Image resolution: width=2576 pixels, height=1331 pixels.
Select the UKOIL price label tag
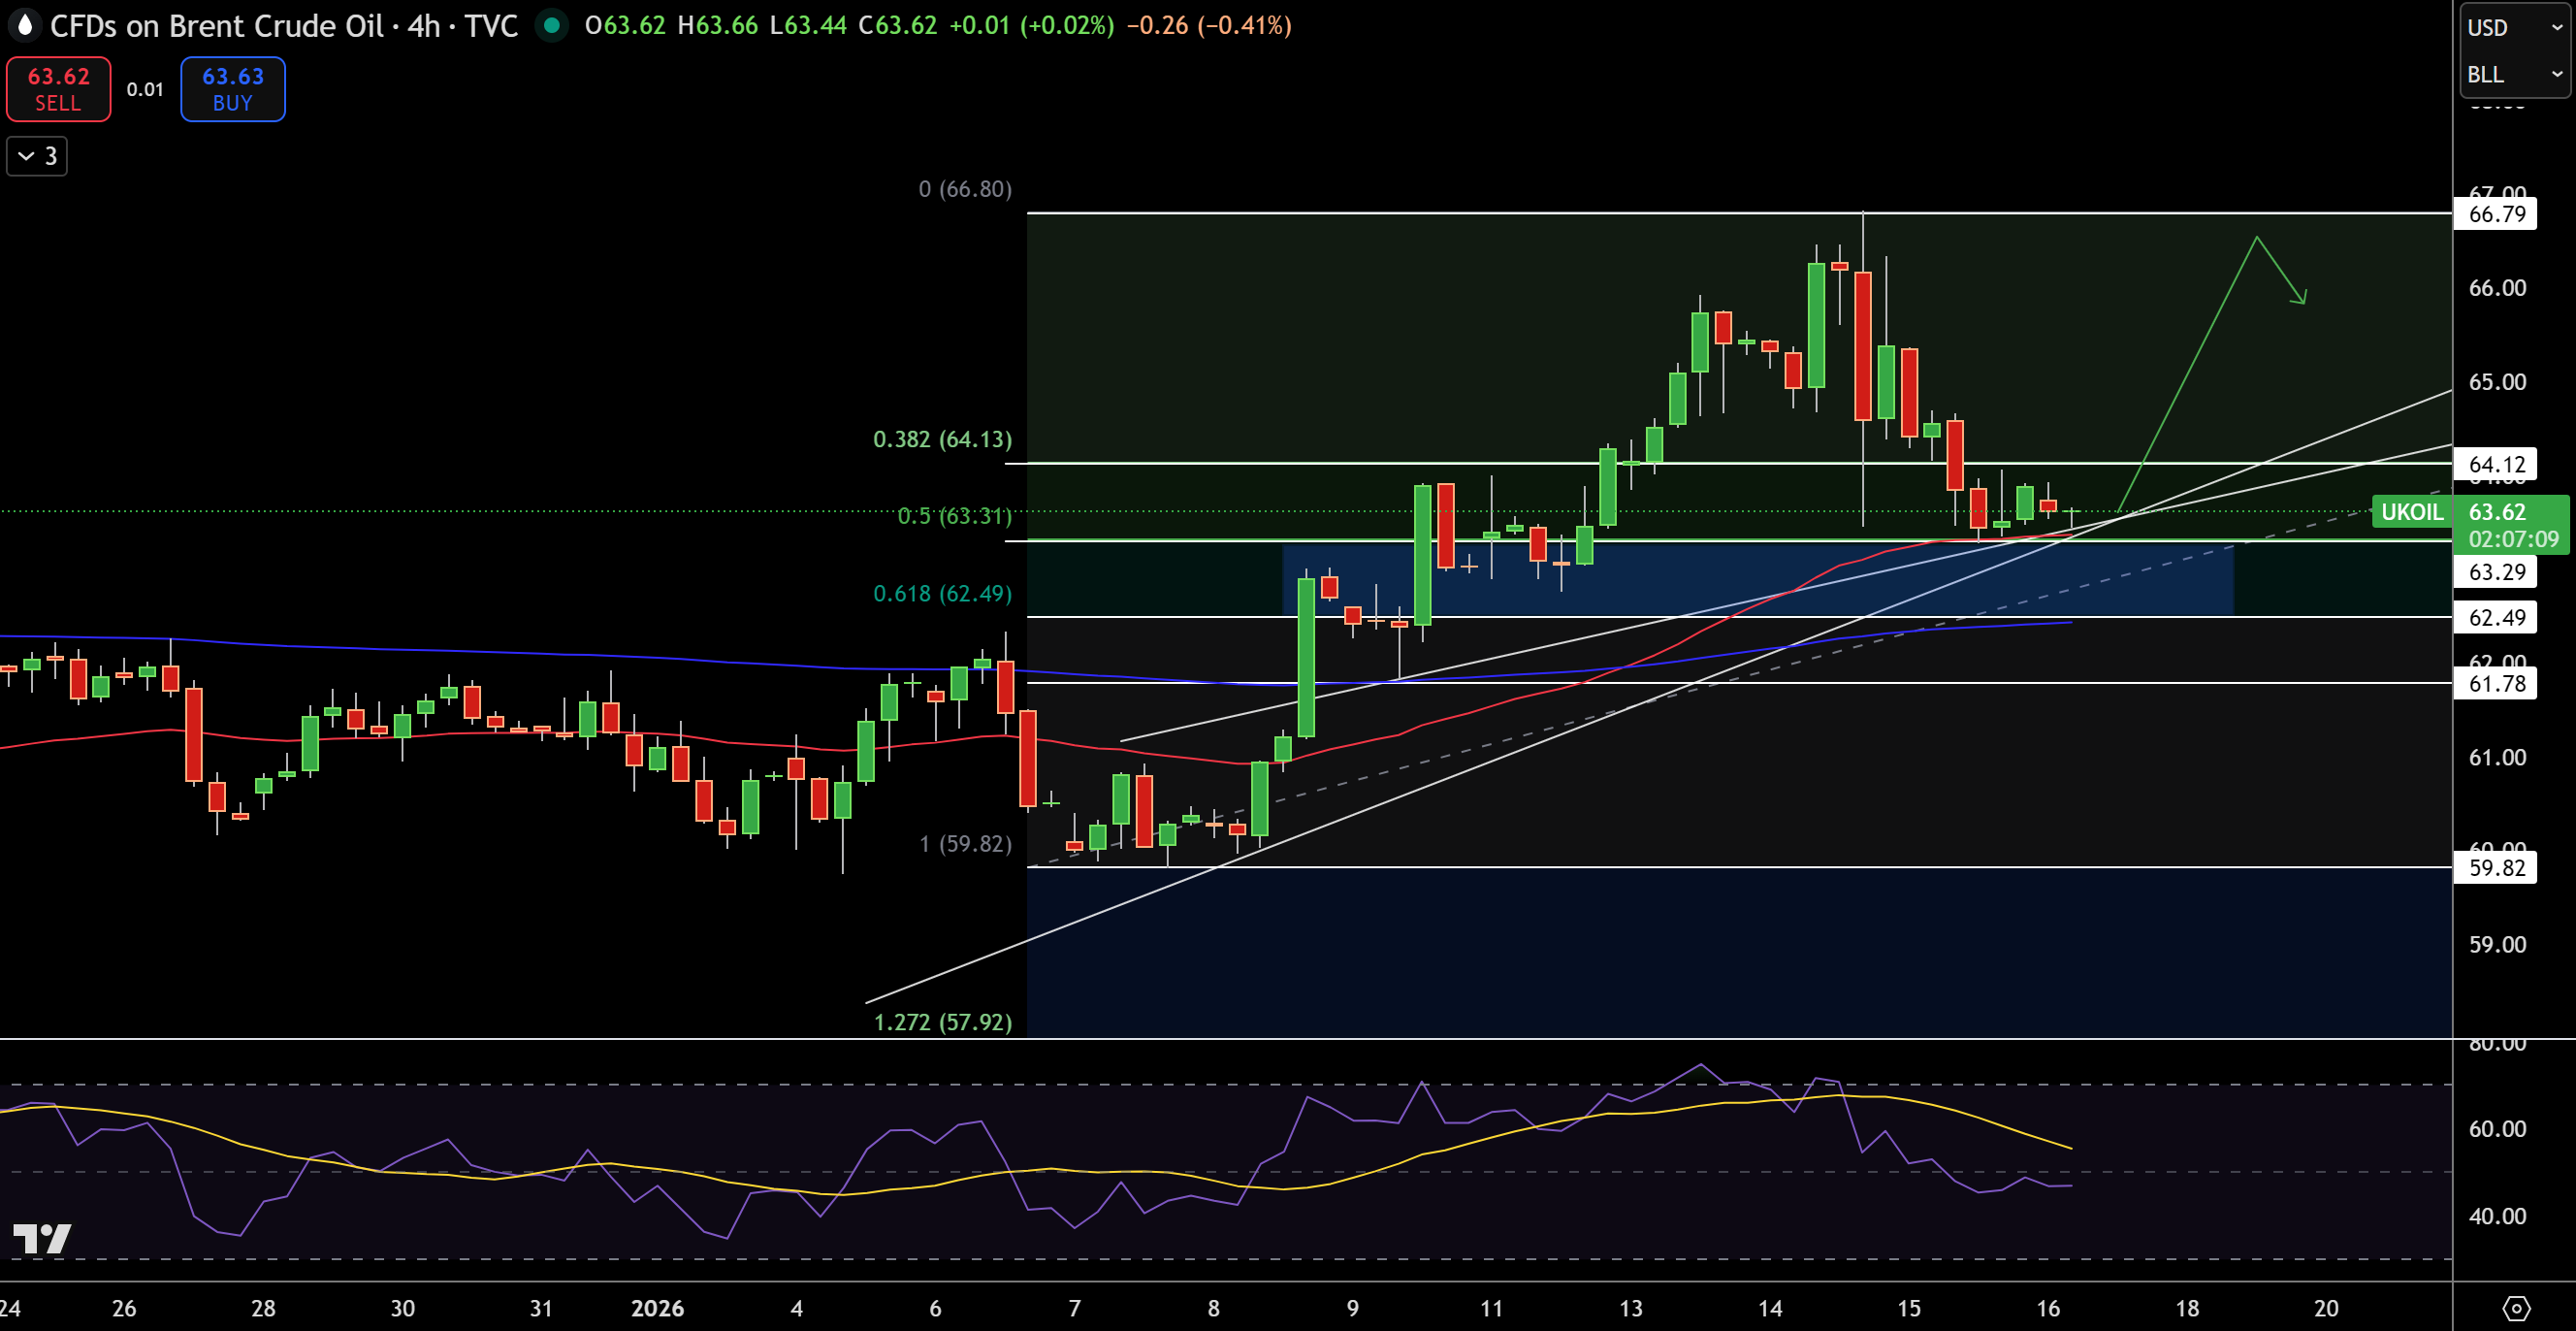2411,512
